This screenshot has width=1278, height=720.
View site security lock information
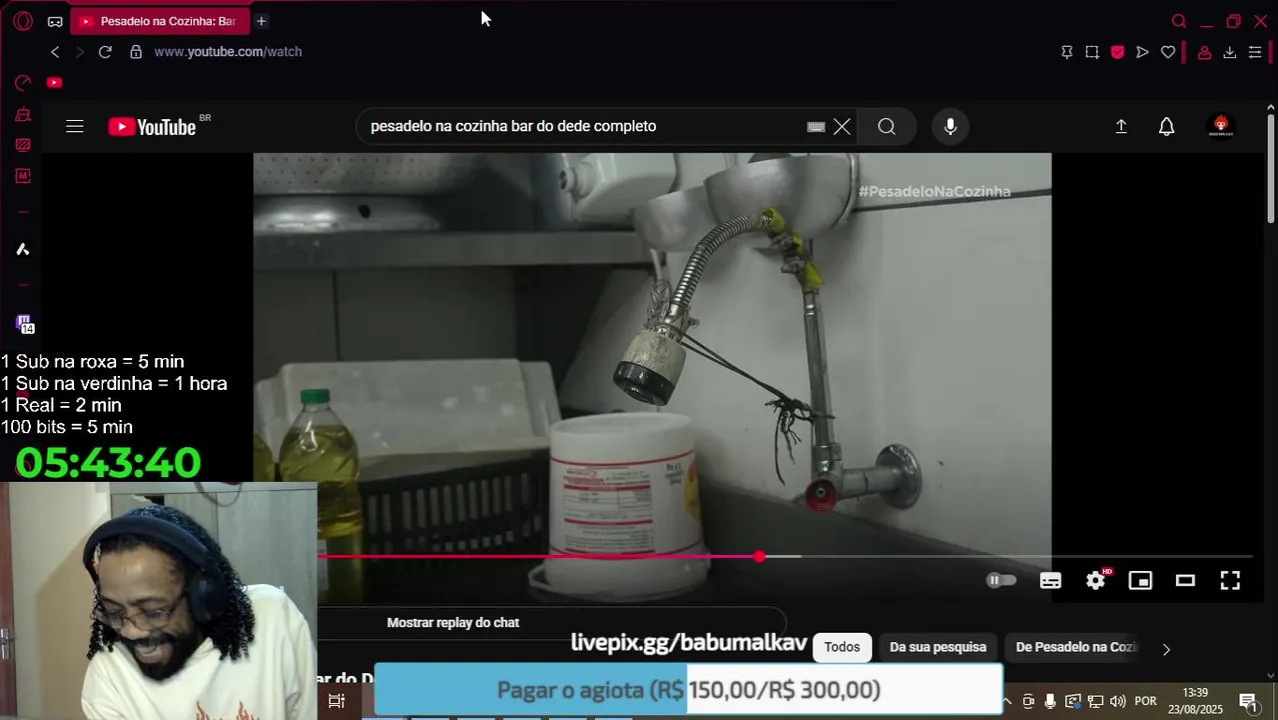point(136,52)
